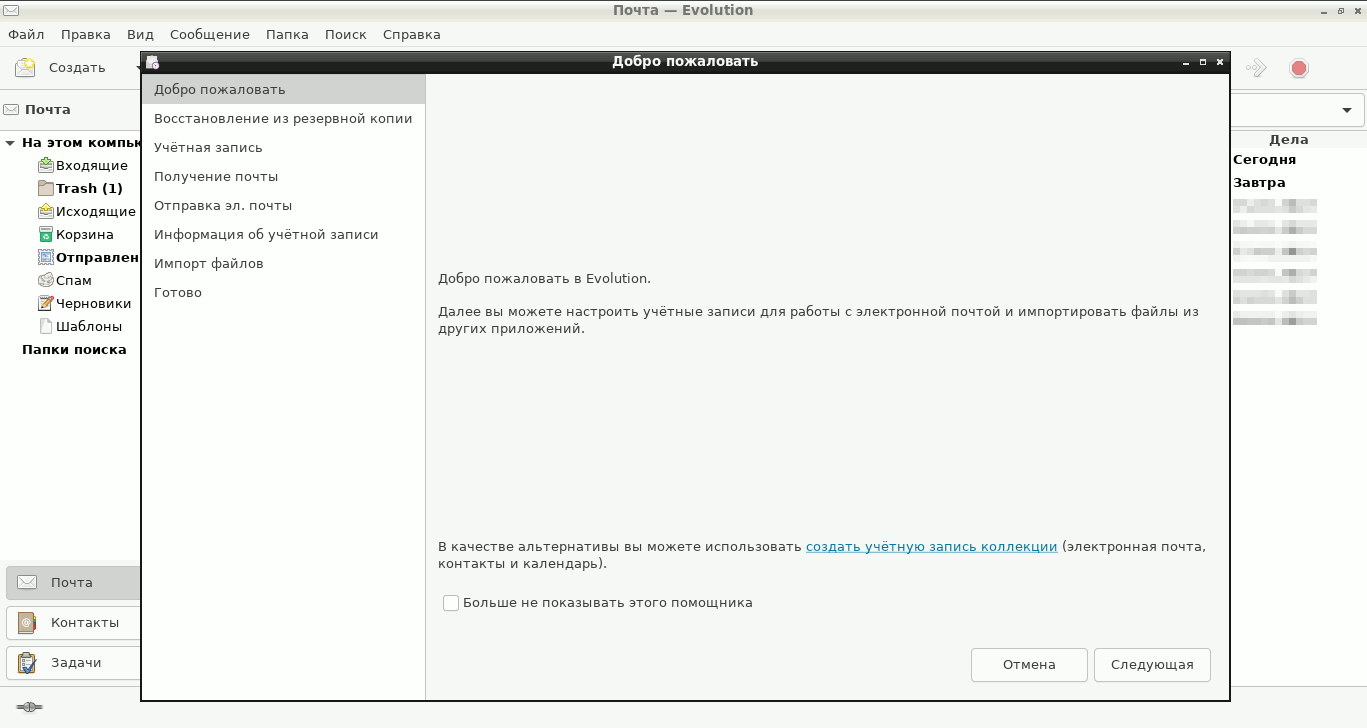Viewport: 1367px width, 728px height.
Task: Select the Исходящие outbox folder icon
Action: pos(45,211)
